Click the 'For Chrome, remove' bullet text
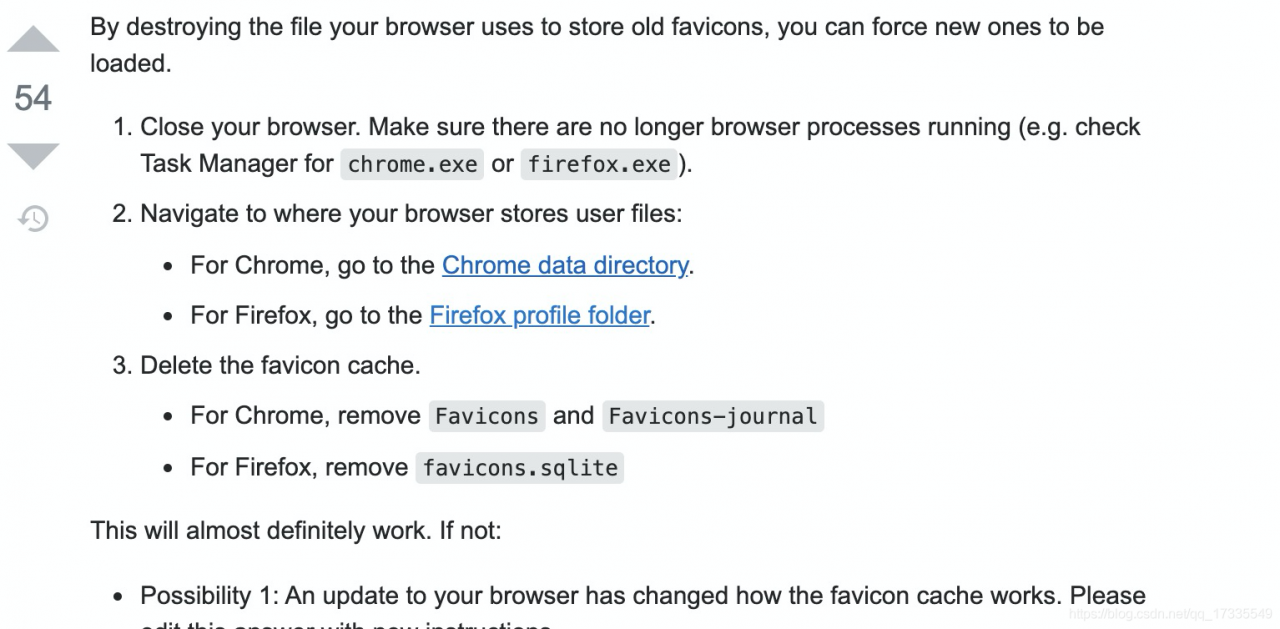Screen dimensions: 1280x629 (x=305, y=416)
